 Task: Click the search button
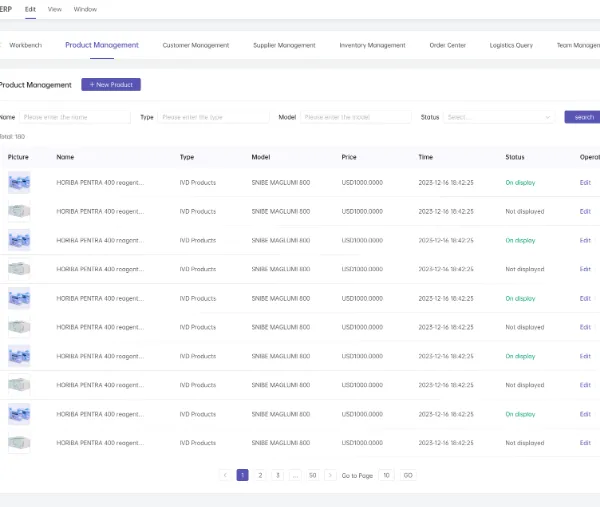pyautogui.click(x=584, y=117)
